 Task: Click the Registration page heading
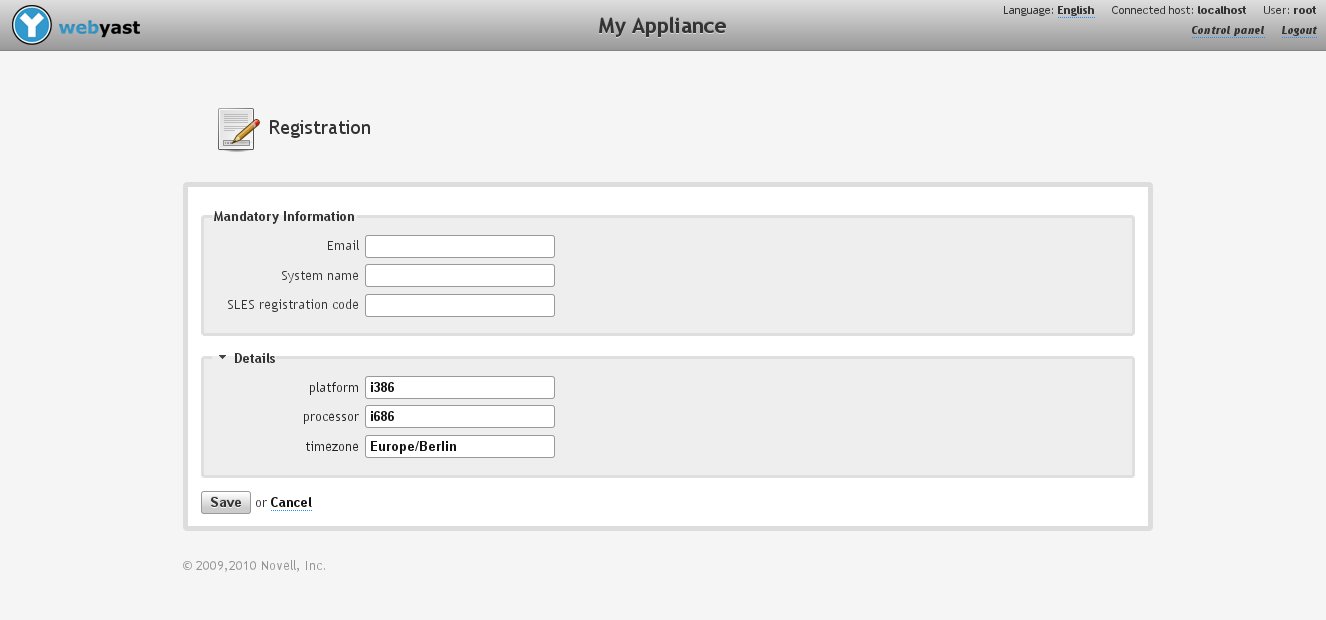click(319, 128)
